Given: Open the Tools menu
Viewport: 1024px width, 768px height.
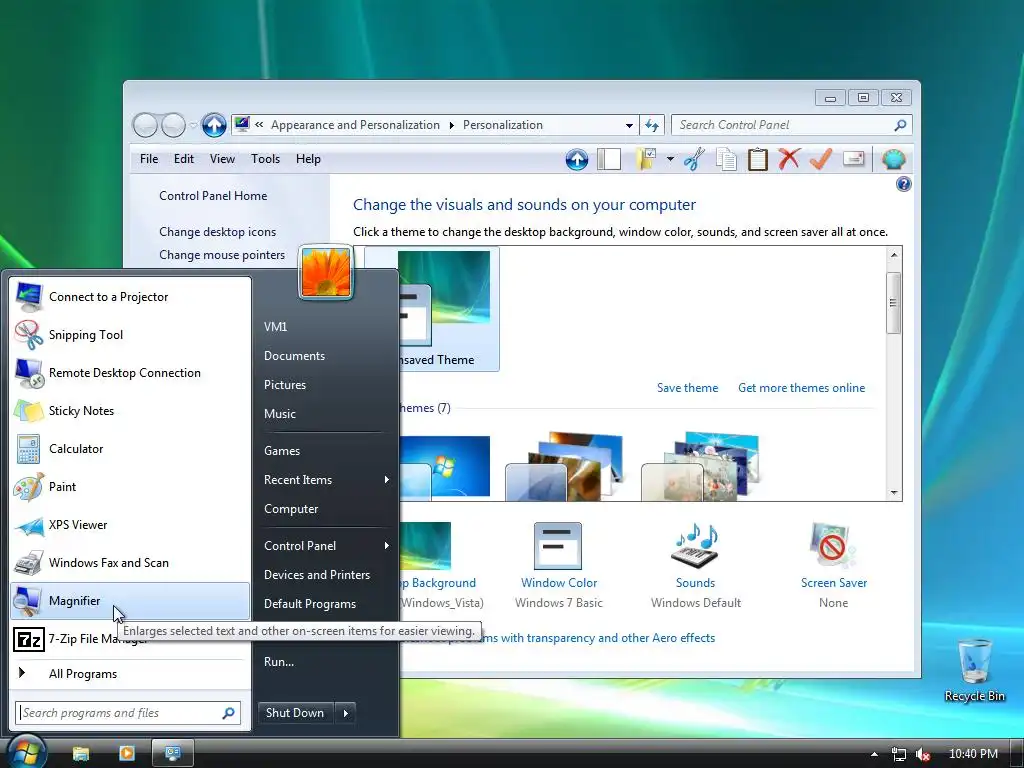Looking at the screenshot, I should point(265,159).
